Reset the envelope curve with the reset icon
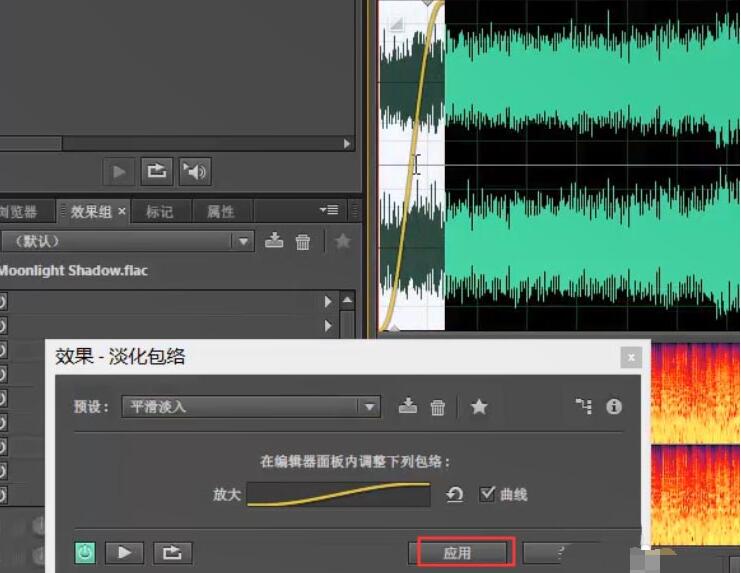 coord(454,495)
